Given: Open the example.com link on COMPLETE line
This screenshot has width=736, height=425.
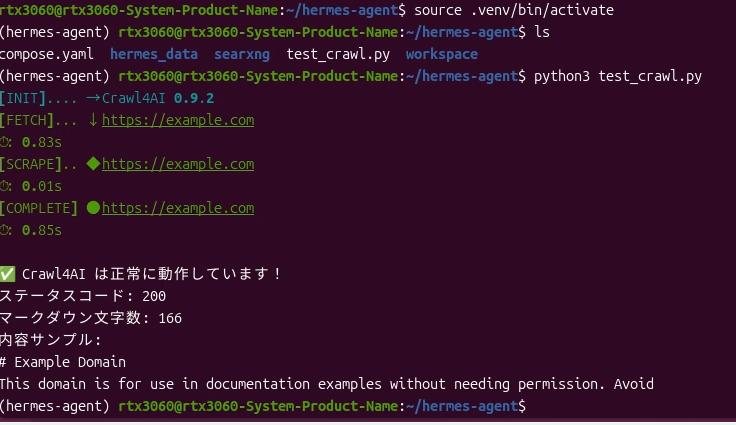Looking at the screenshot, I should coord(178,208).
